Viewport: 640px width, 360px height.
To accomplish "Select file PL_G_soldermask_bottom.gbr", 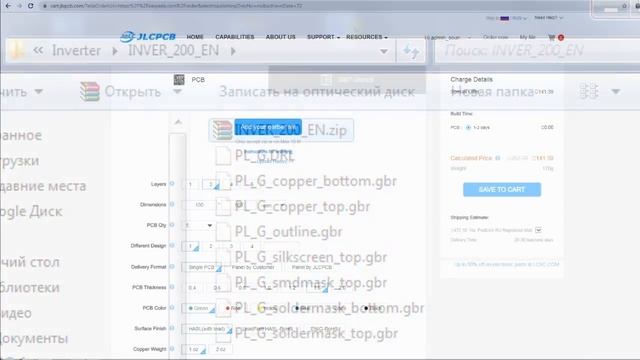I will pyautogui.click(x=329, y=308).
